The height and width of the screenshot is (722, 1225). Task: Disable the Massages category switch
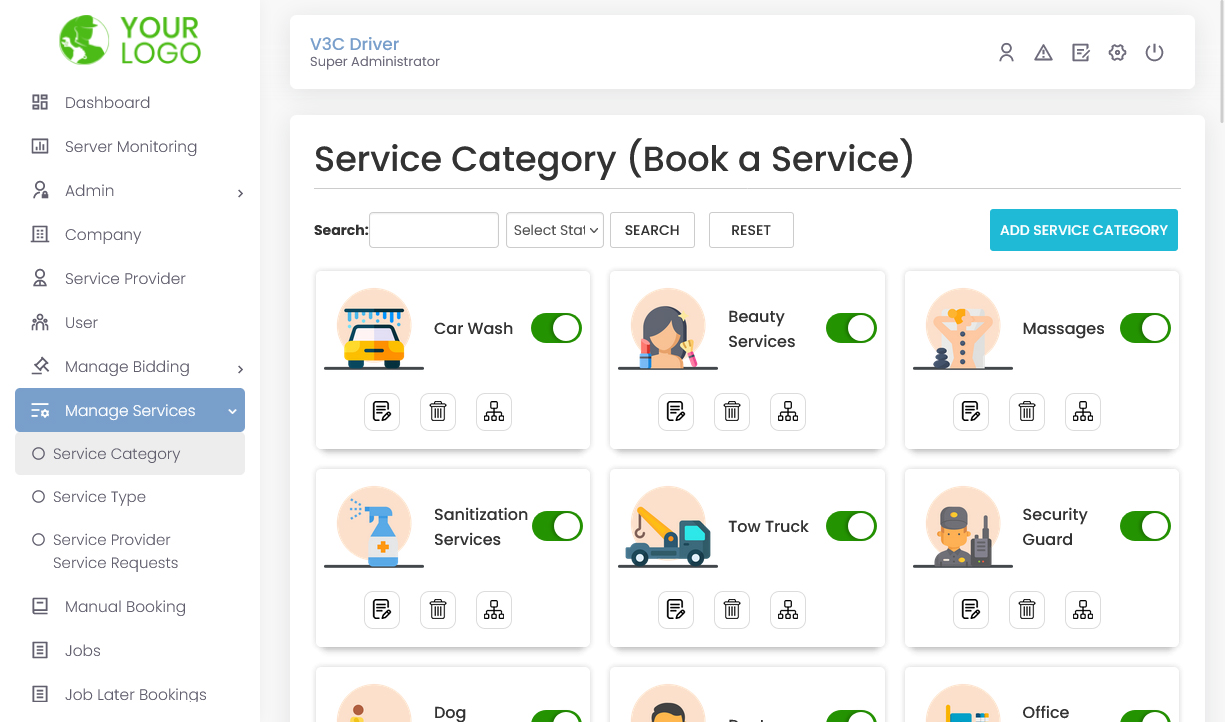click(x=1144, y=327)
